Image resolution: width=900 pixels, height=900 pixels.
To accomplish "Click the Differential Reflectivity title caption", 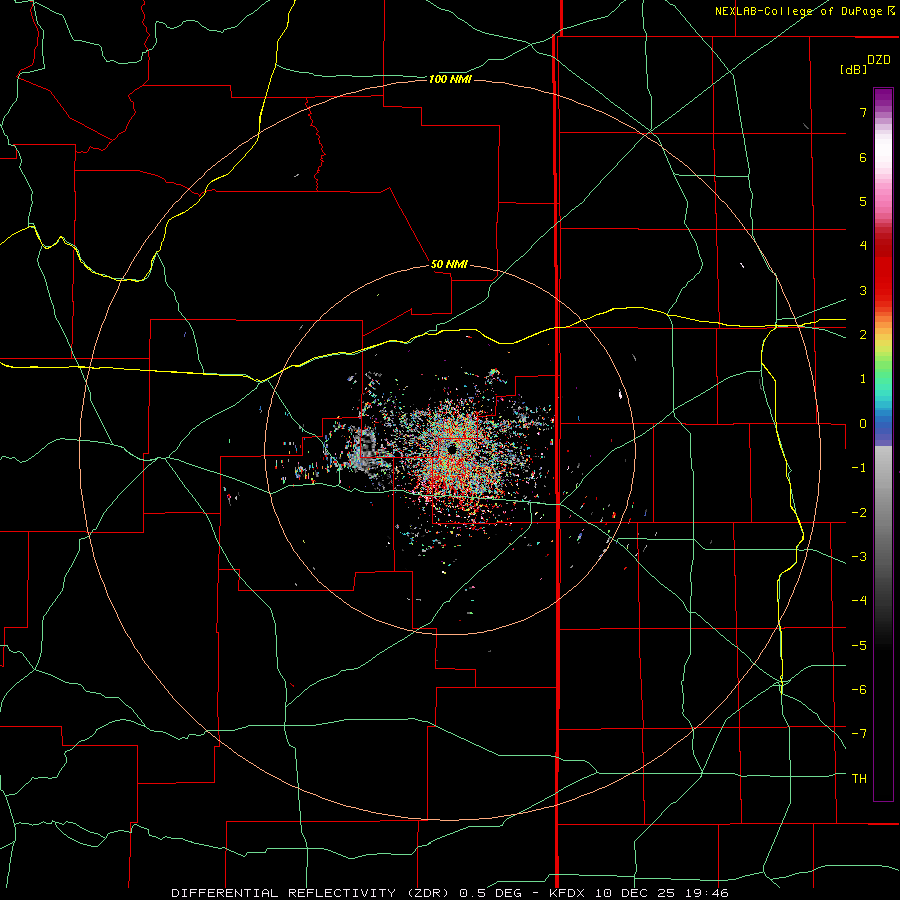I will point(450,893).
